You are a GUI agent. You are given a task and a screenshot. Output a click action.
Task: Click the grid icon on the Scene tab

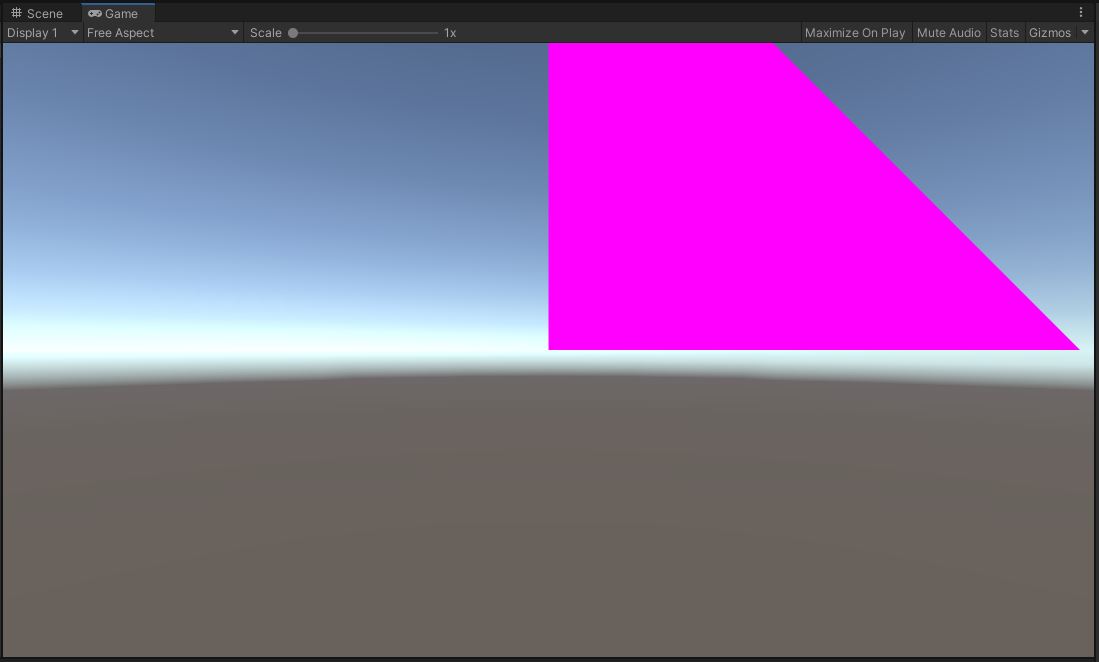click(15, 13)
